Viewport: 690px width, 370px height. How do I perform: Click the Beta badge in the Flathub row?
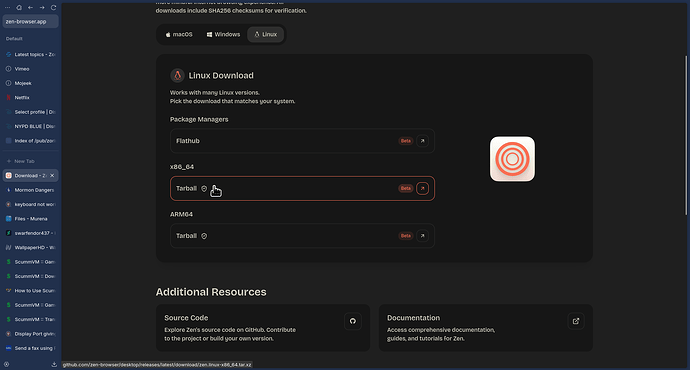pos(406,141)
